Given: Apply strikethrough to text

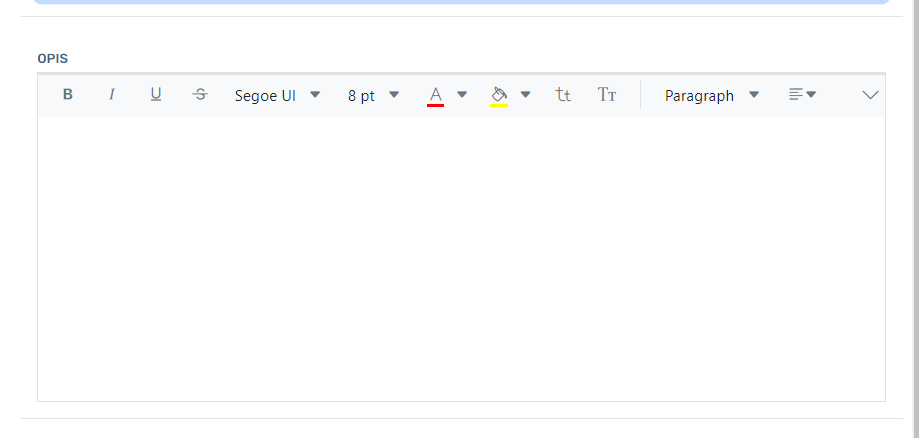Looking at the screenshot, I should tap(200, 95).
